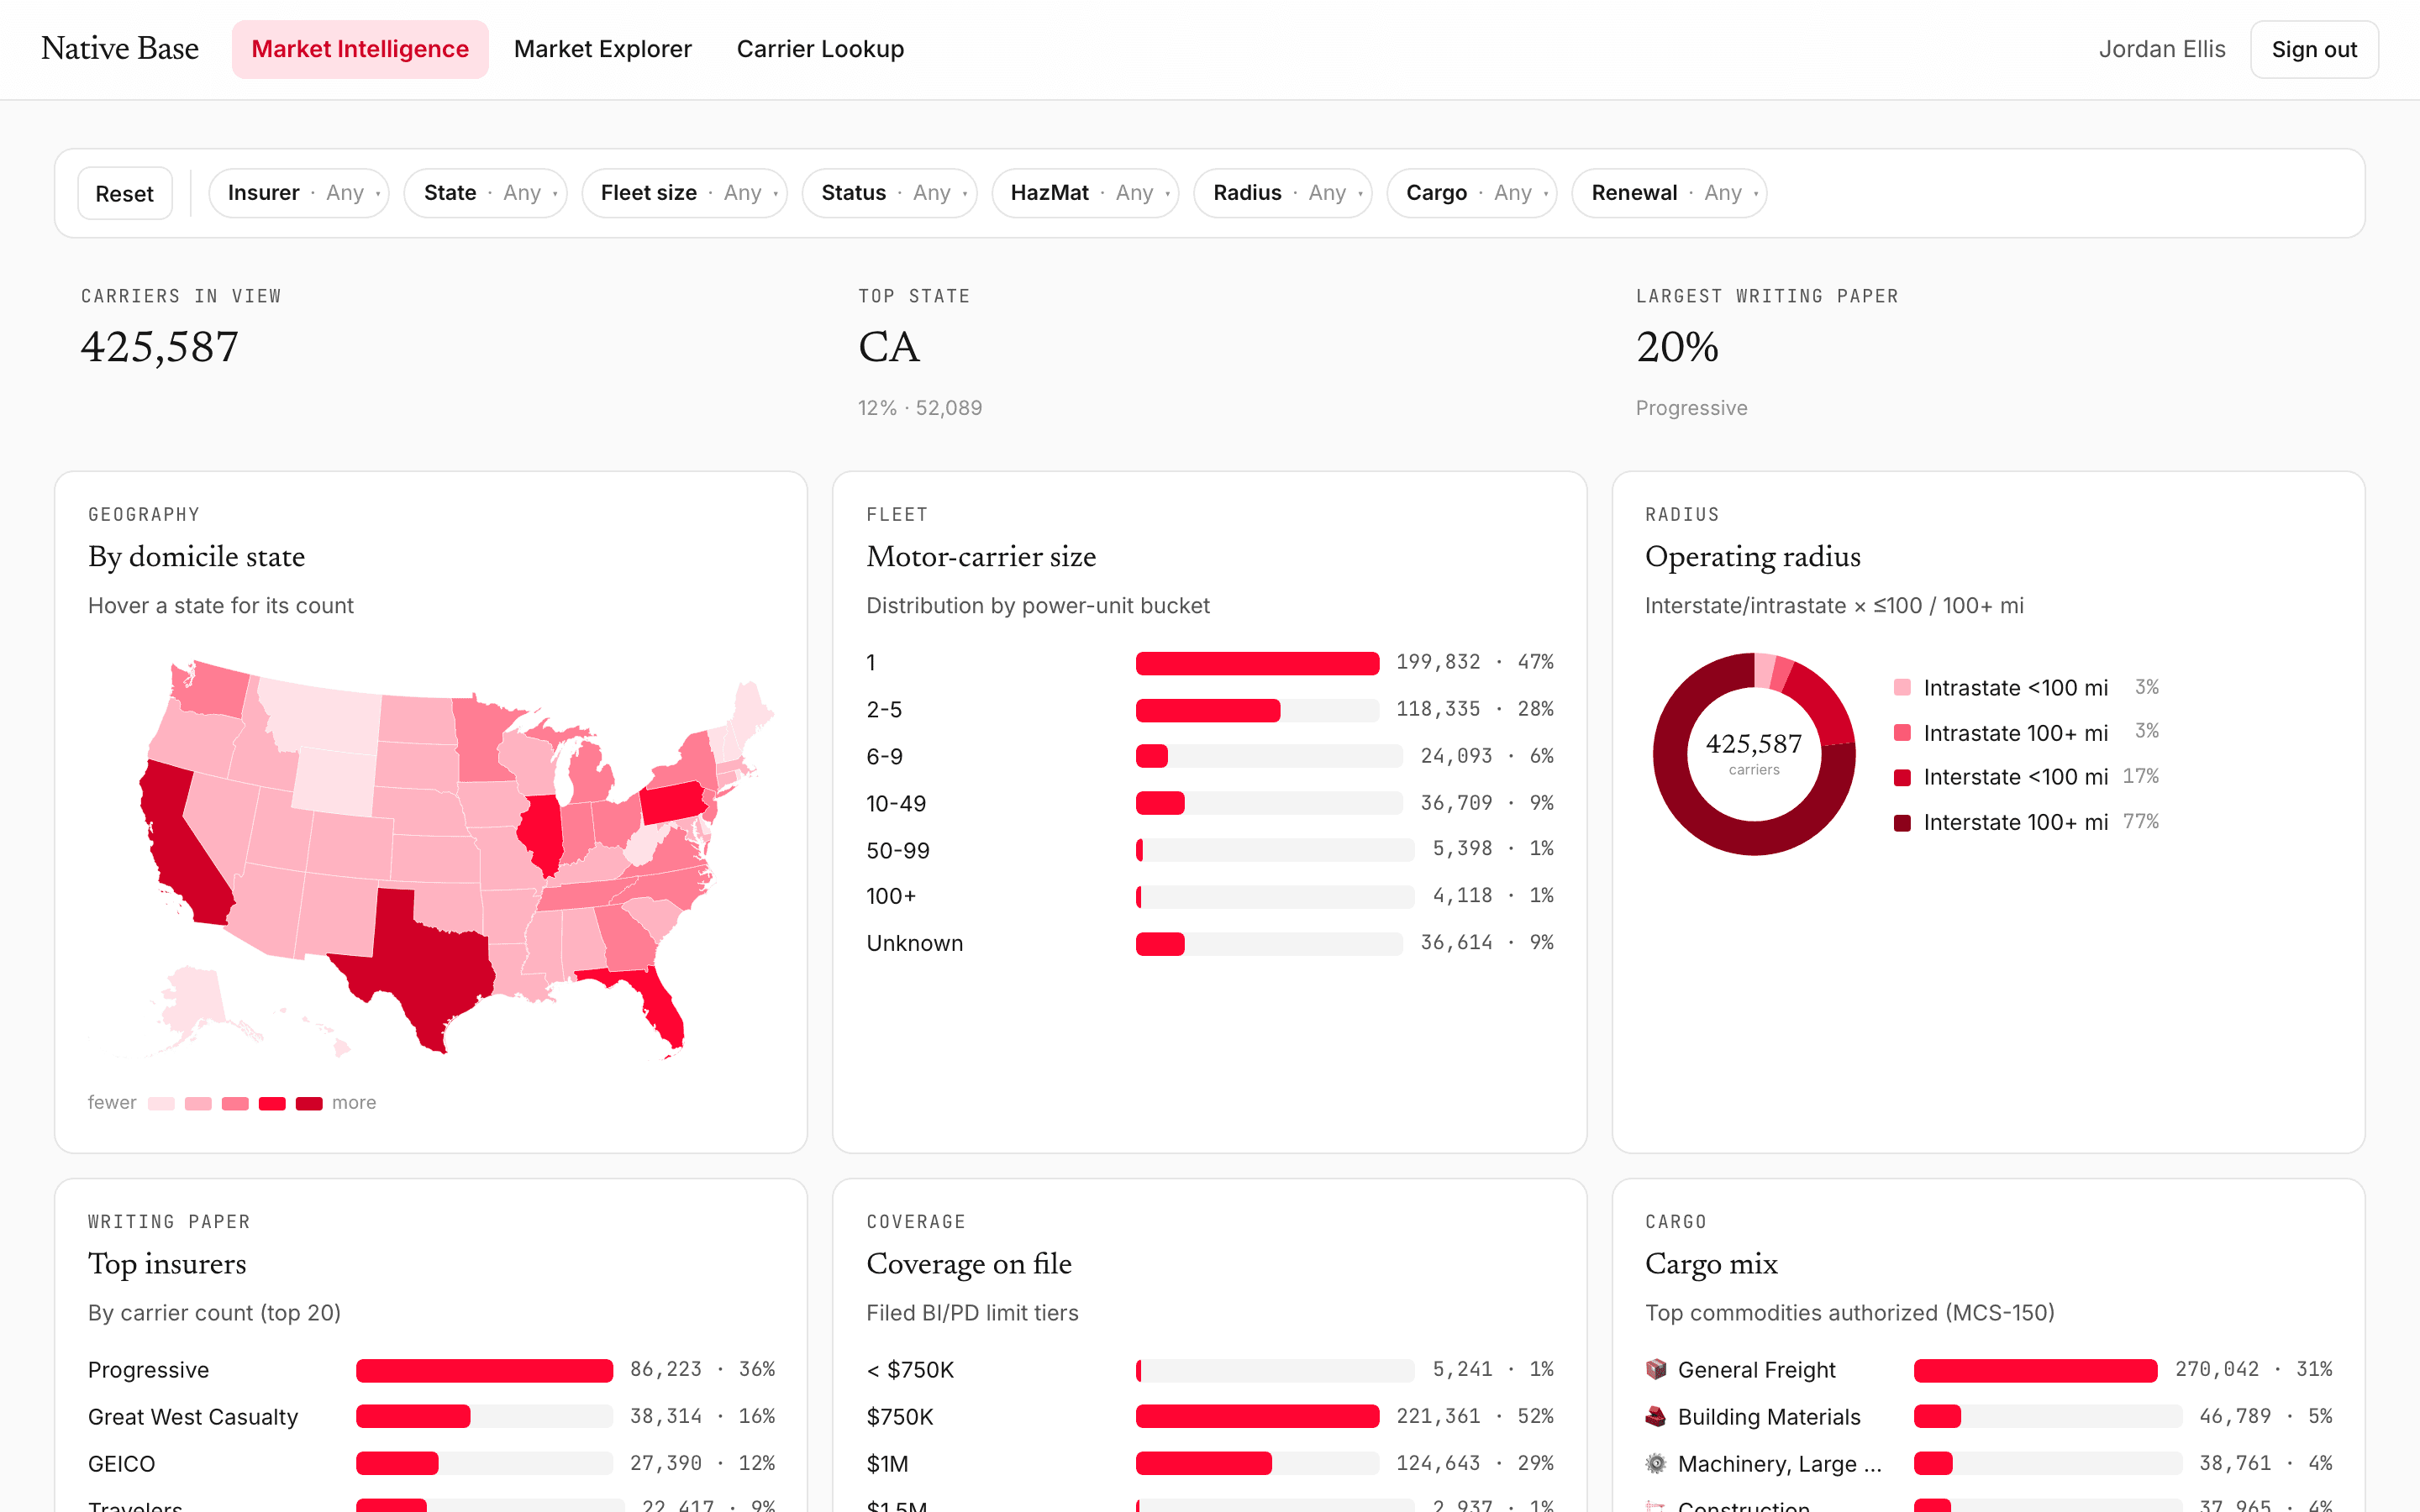Image resolution: width=2420 pixels, height=1512 pixels.
Task: Click the 50-99 fleet bucket label
Action: 898,850
